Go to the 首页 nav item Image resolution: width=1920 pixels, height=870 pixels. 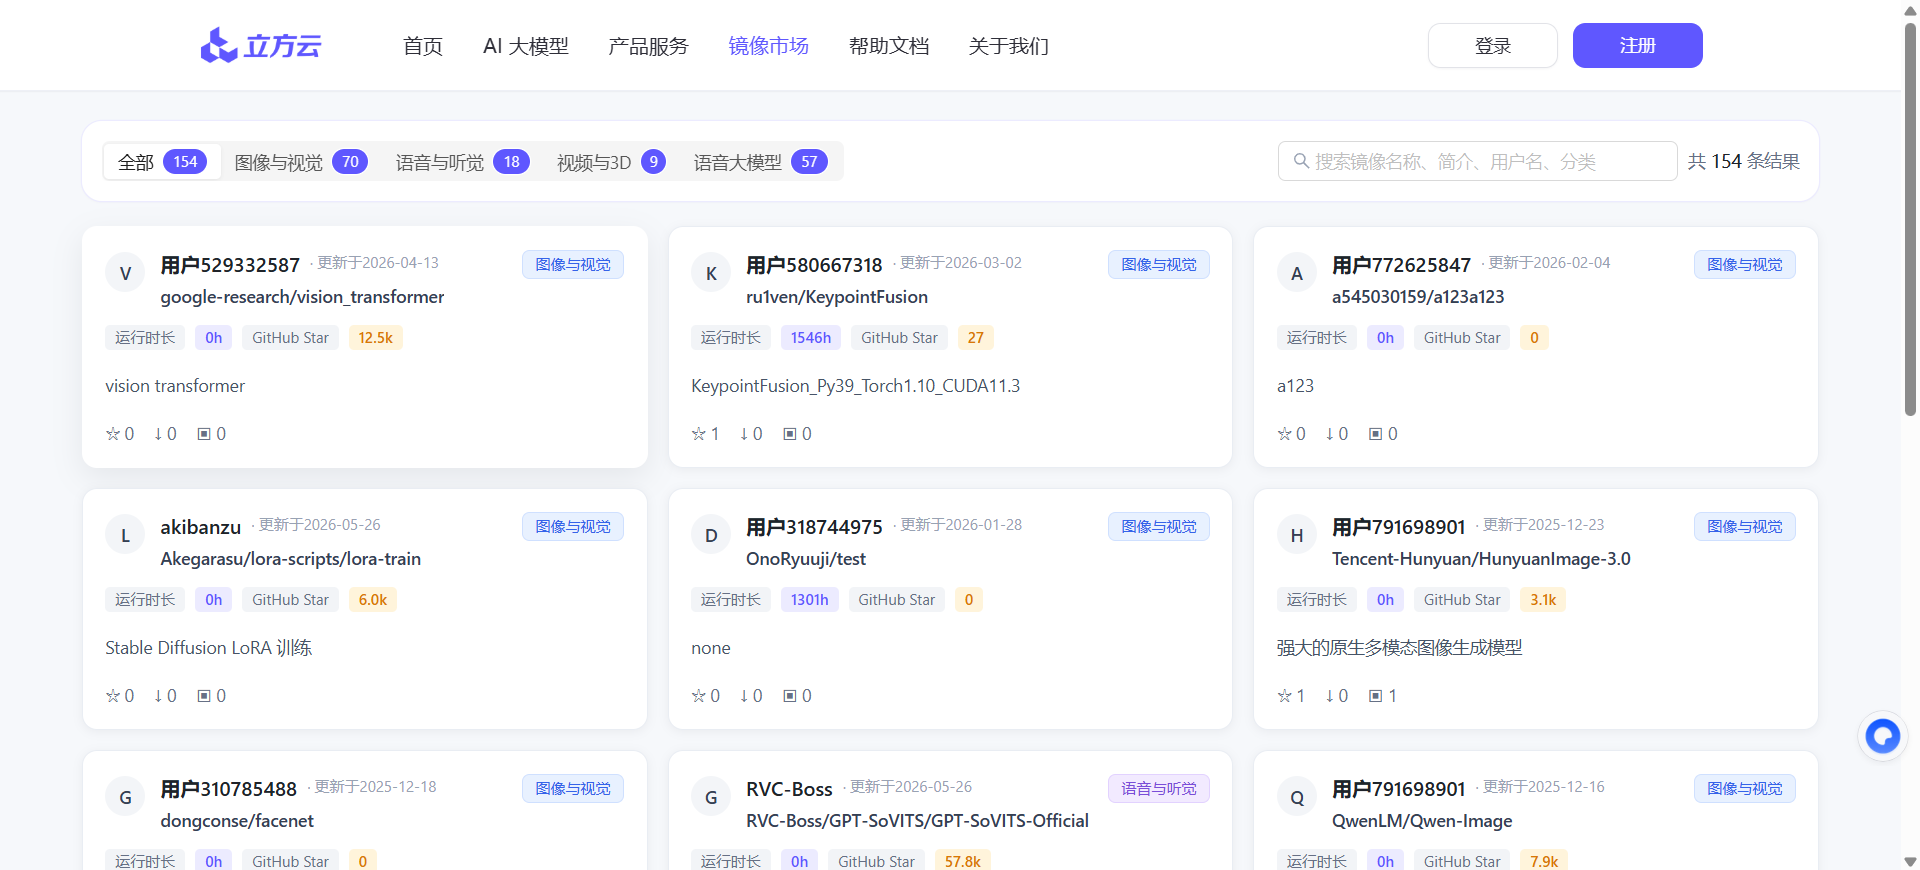point(423,46)
